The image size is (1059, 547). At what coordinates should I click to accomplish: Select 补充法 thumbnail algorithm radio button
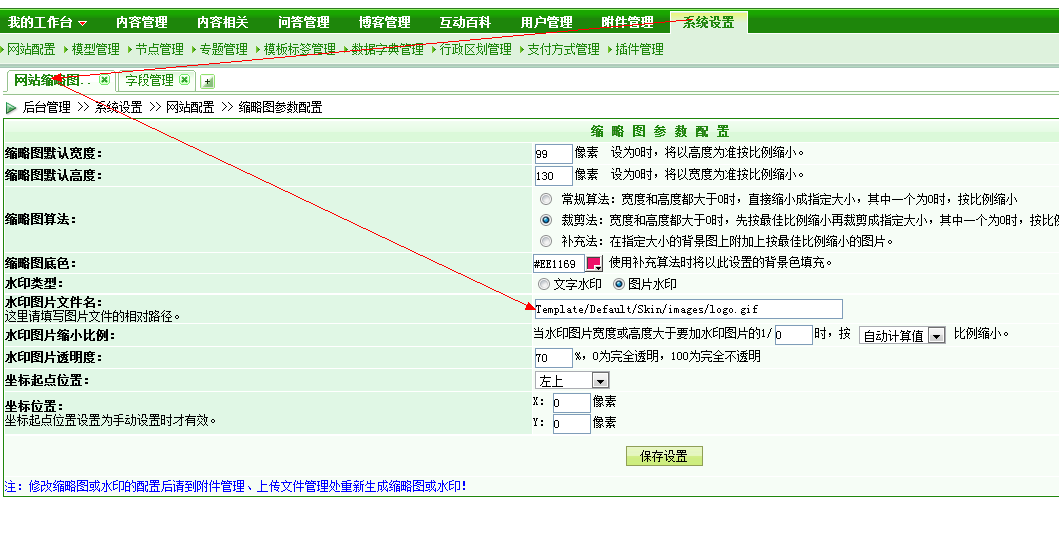pyautogui.click(x=545, y=241)
